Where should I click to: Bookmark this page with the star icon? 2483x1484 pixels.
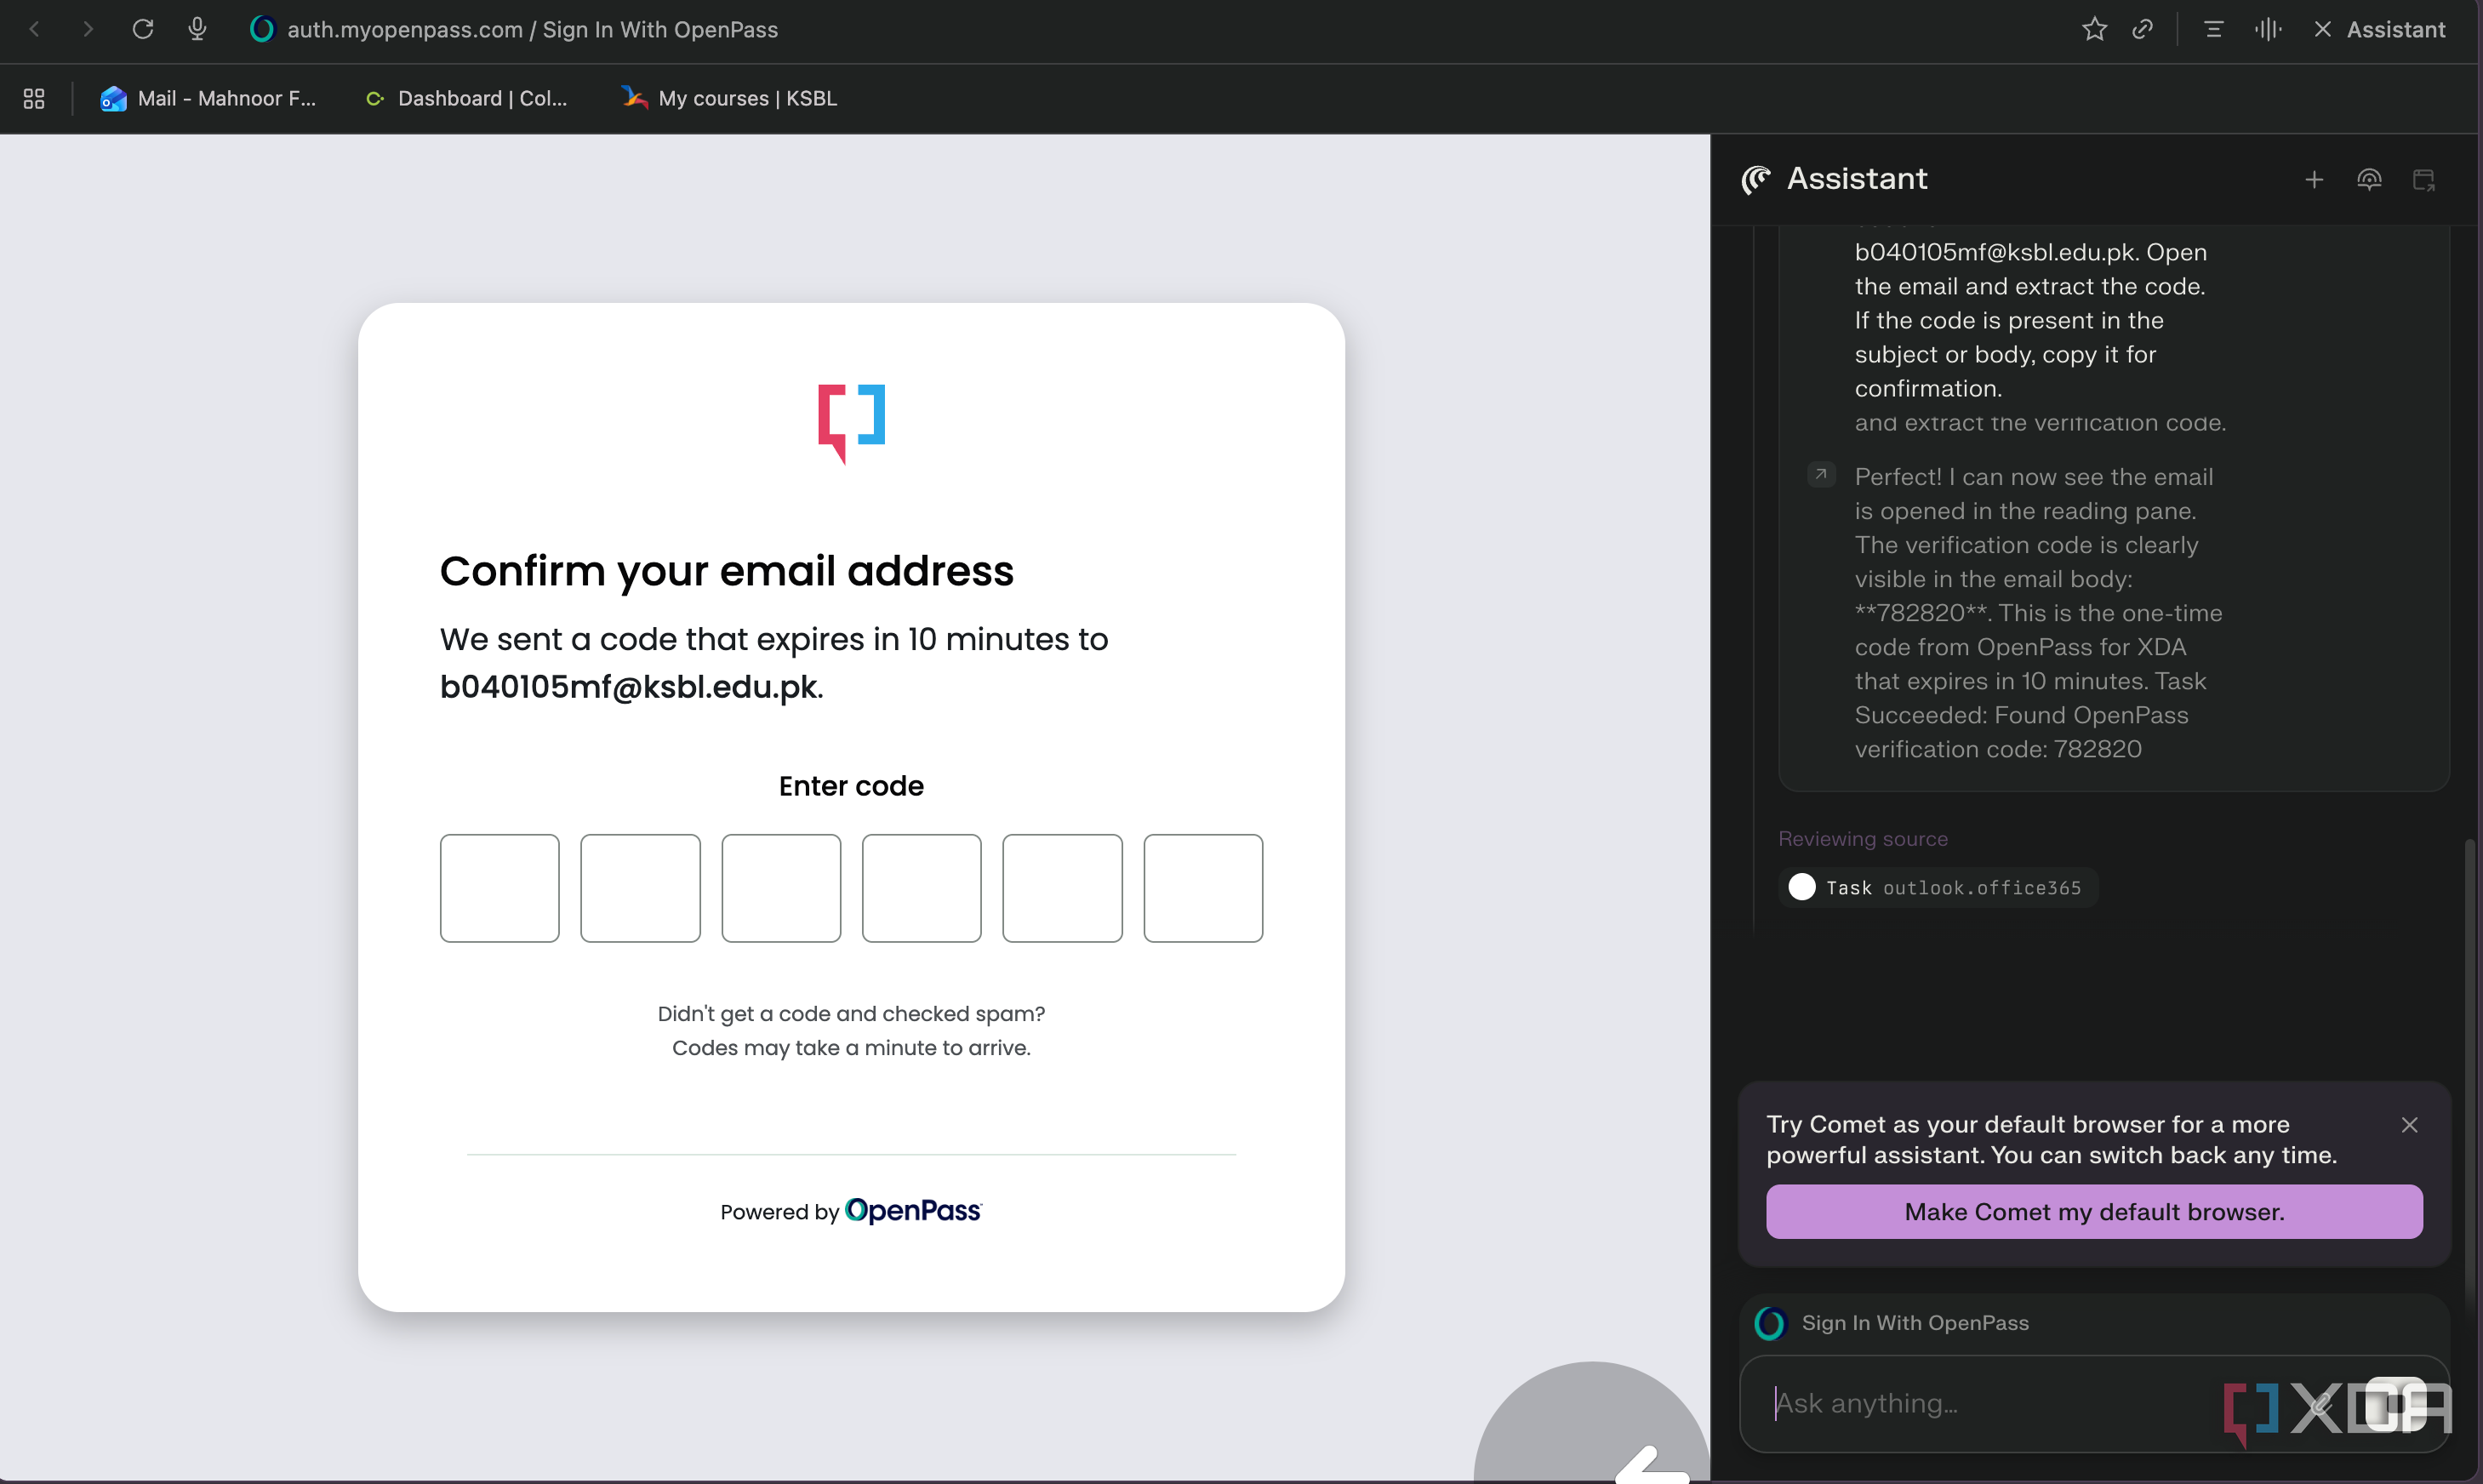(x=2094, y=29)
